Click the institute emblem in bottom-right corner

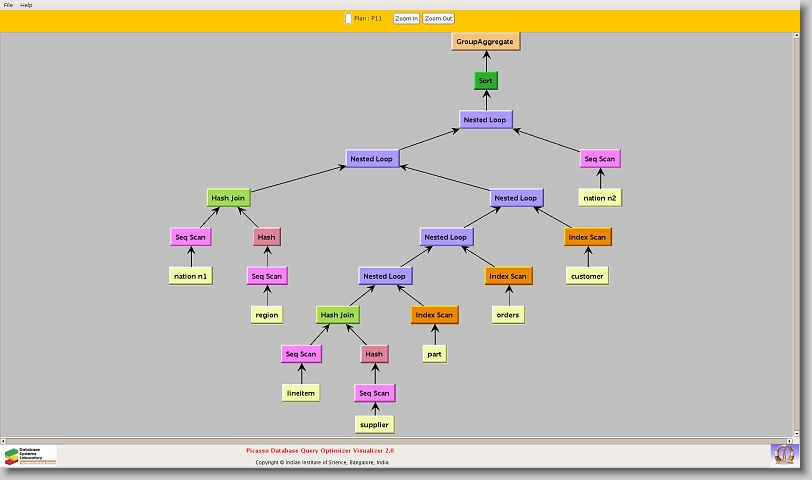[784, 454]
